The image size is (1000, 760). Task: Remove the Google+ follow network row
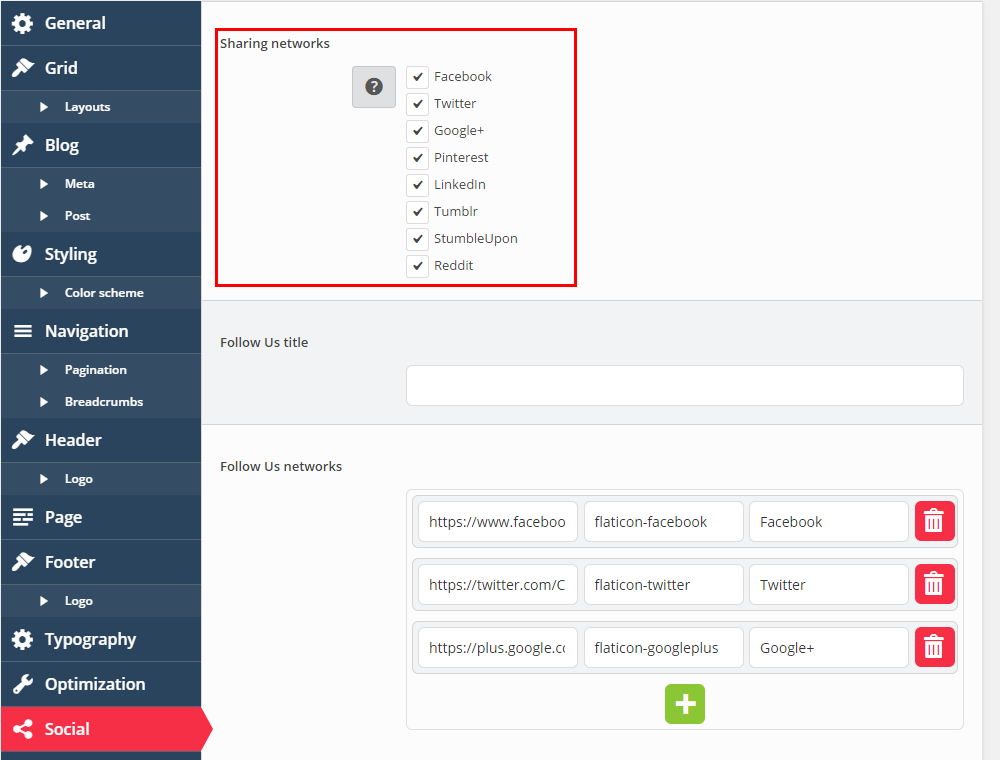934,647
